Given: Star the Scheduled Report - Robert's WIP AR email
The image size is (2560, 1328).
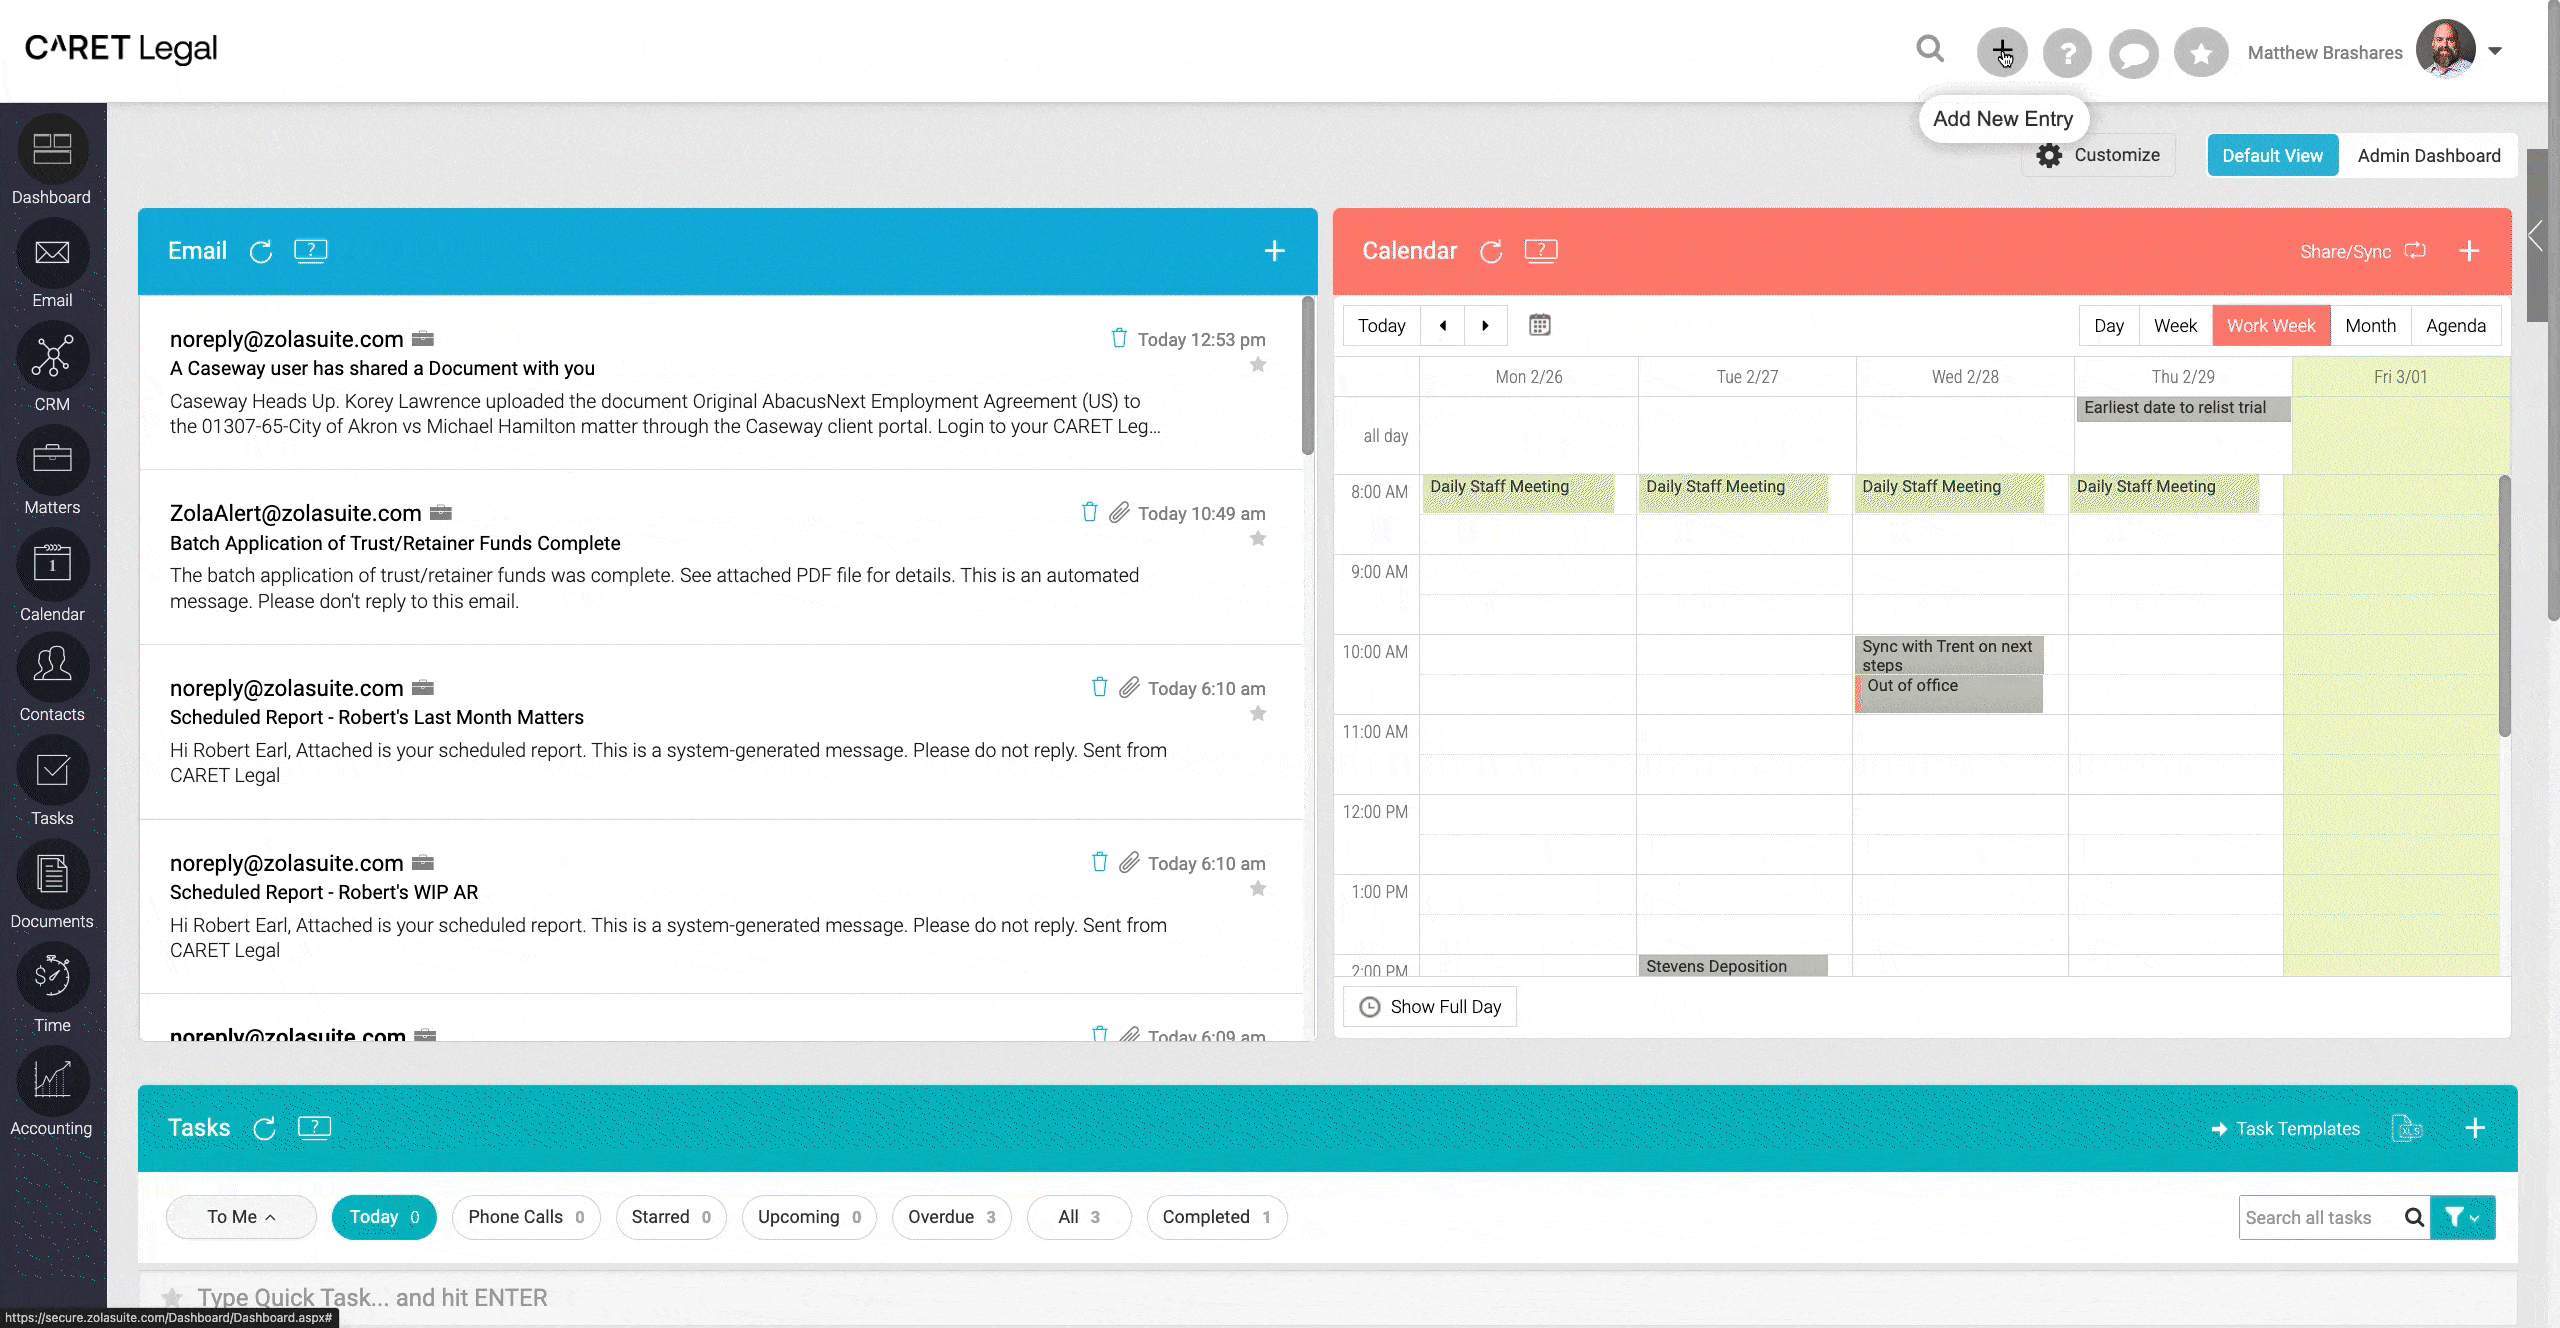Looking at the screenshot, I should (x=1258, y=888).
